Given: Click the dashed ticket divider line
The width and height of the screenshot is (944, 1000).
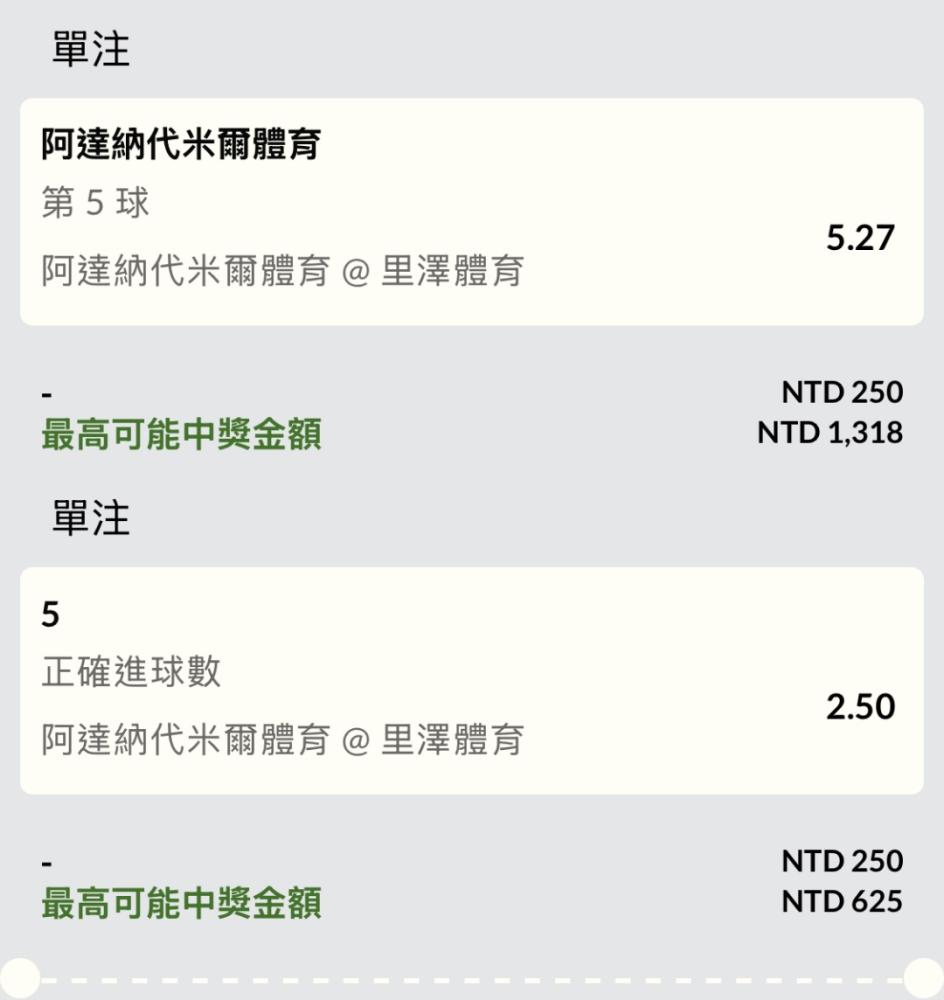Looking at the screenshot, I should coord(472,980).
